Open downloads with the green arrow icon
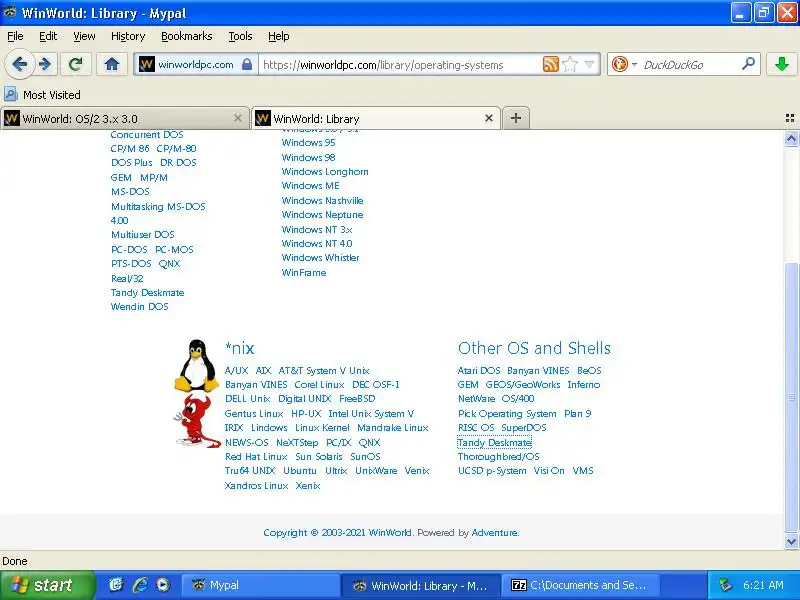 coord(782,64)
